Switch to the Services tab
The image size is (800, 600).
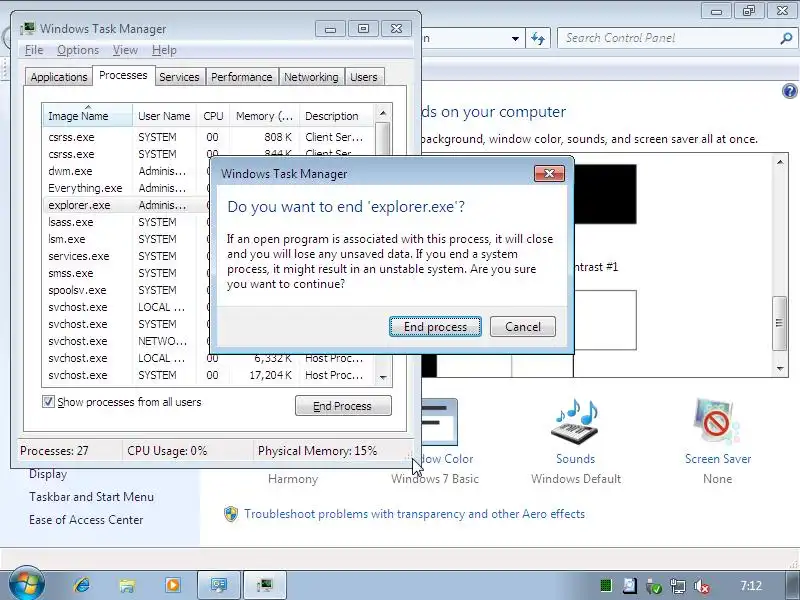pyautogui.click(x=179, y=77)
